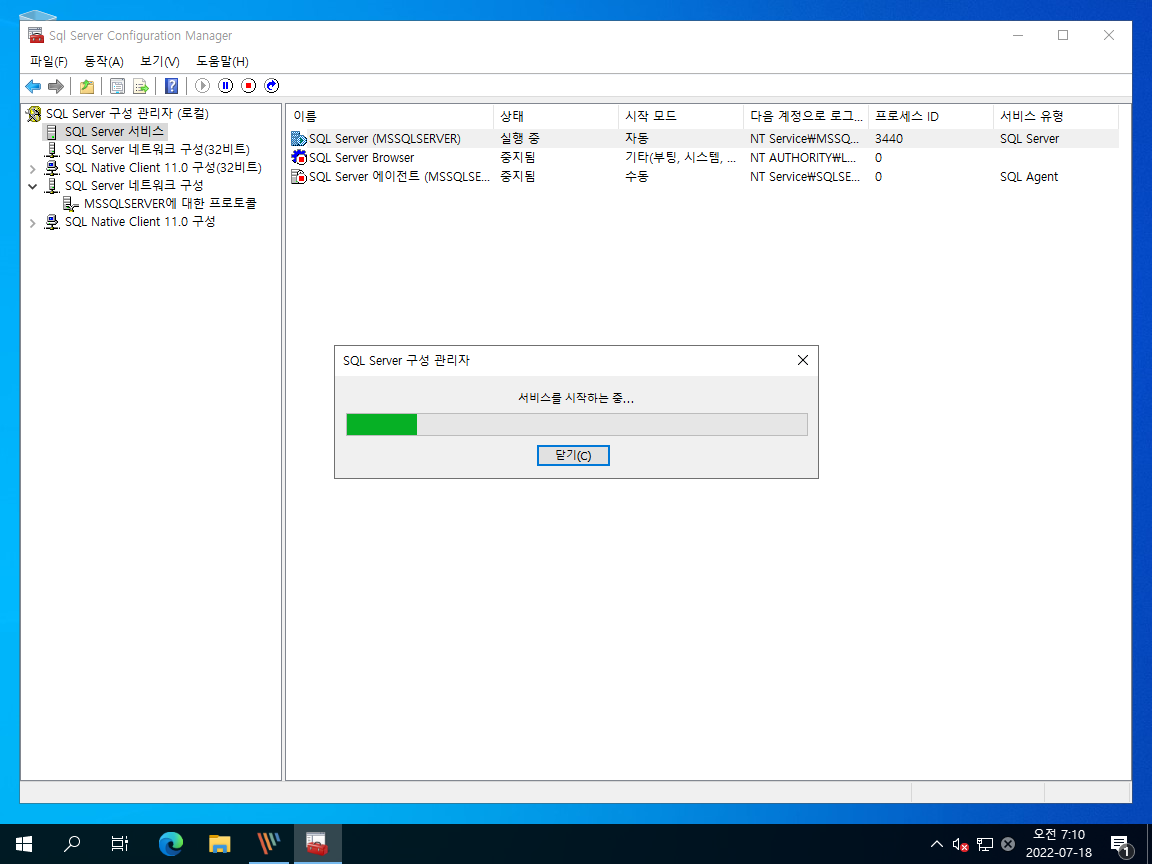Image resolution: width=1152 pixels, height=864 pixels.
Task: Click the striped app icon on the taskbar
Action: pos(269,844)
